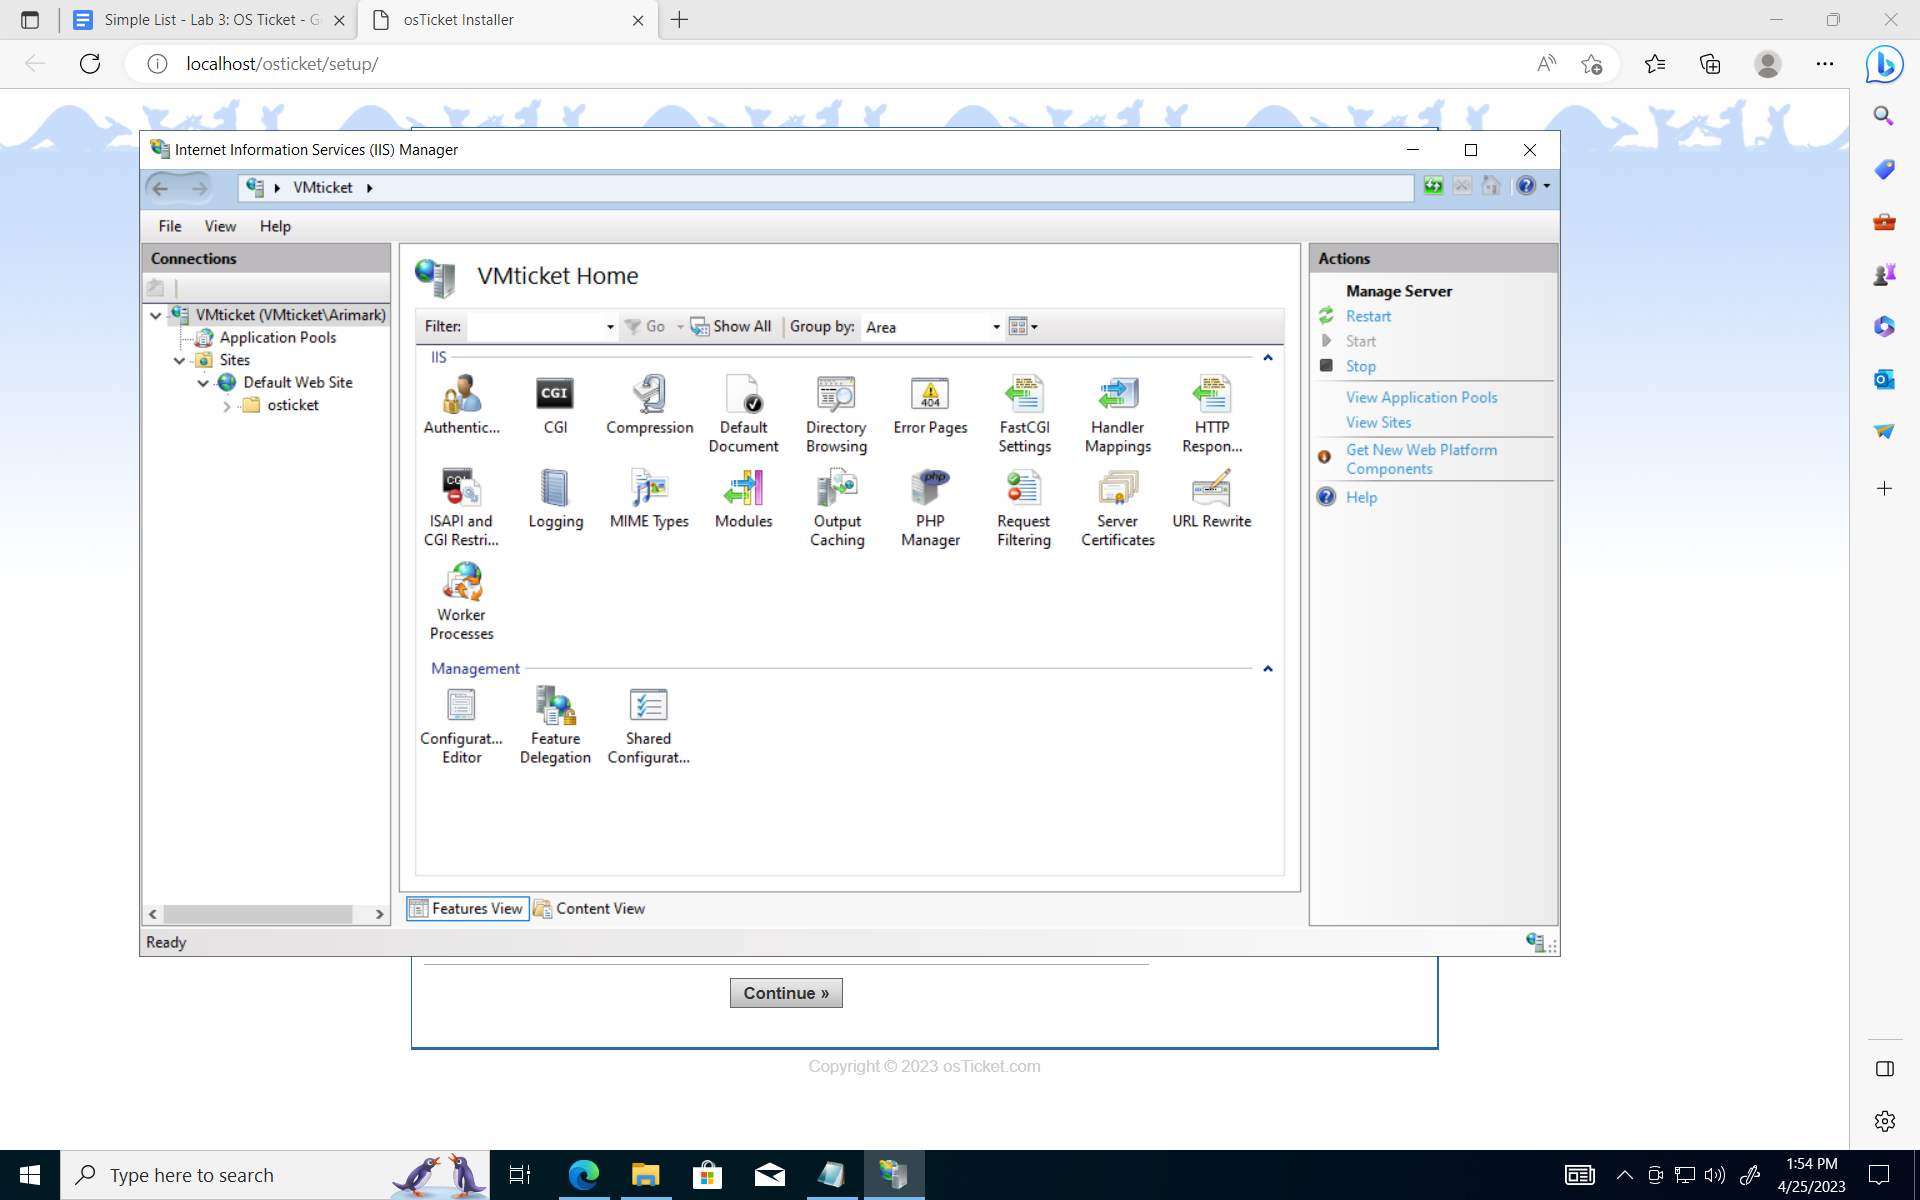Viewport: 1920px width, 1200px height.
Task: Open Configuration Editor
Action: click(461, 726)
